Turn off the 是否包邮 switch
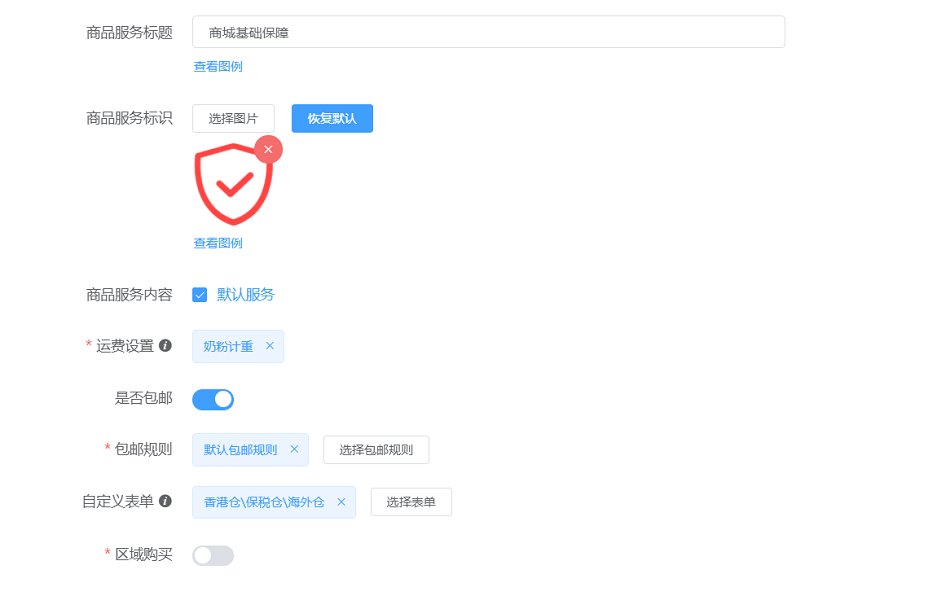This screenshot has width=950, height=596. point(213,399)
